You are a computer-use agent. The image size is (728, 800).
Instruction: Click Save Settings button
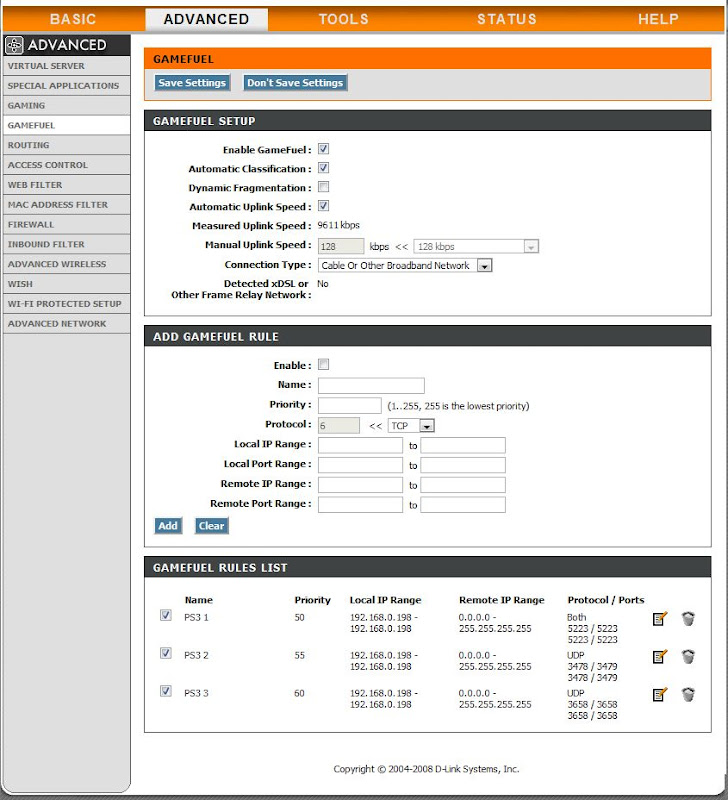(x=192, y=83)
